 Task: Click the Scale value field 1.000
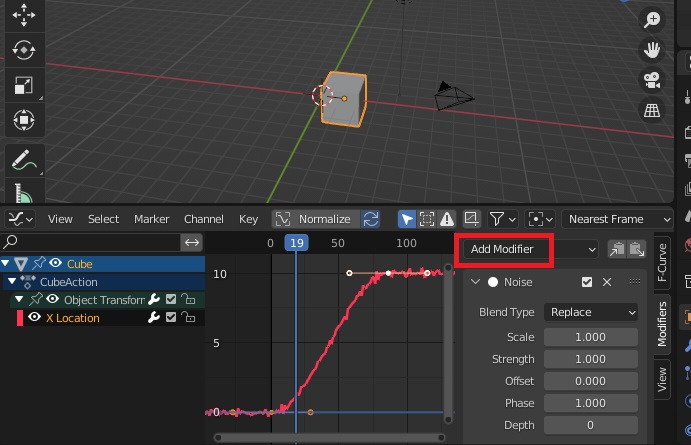(x=591, y=337)
